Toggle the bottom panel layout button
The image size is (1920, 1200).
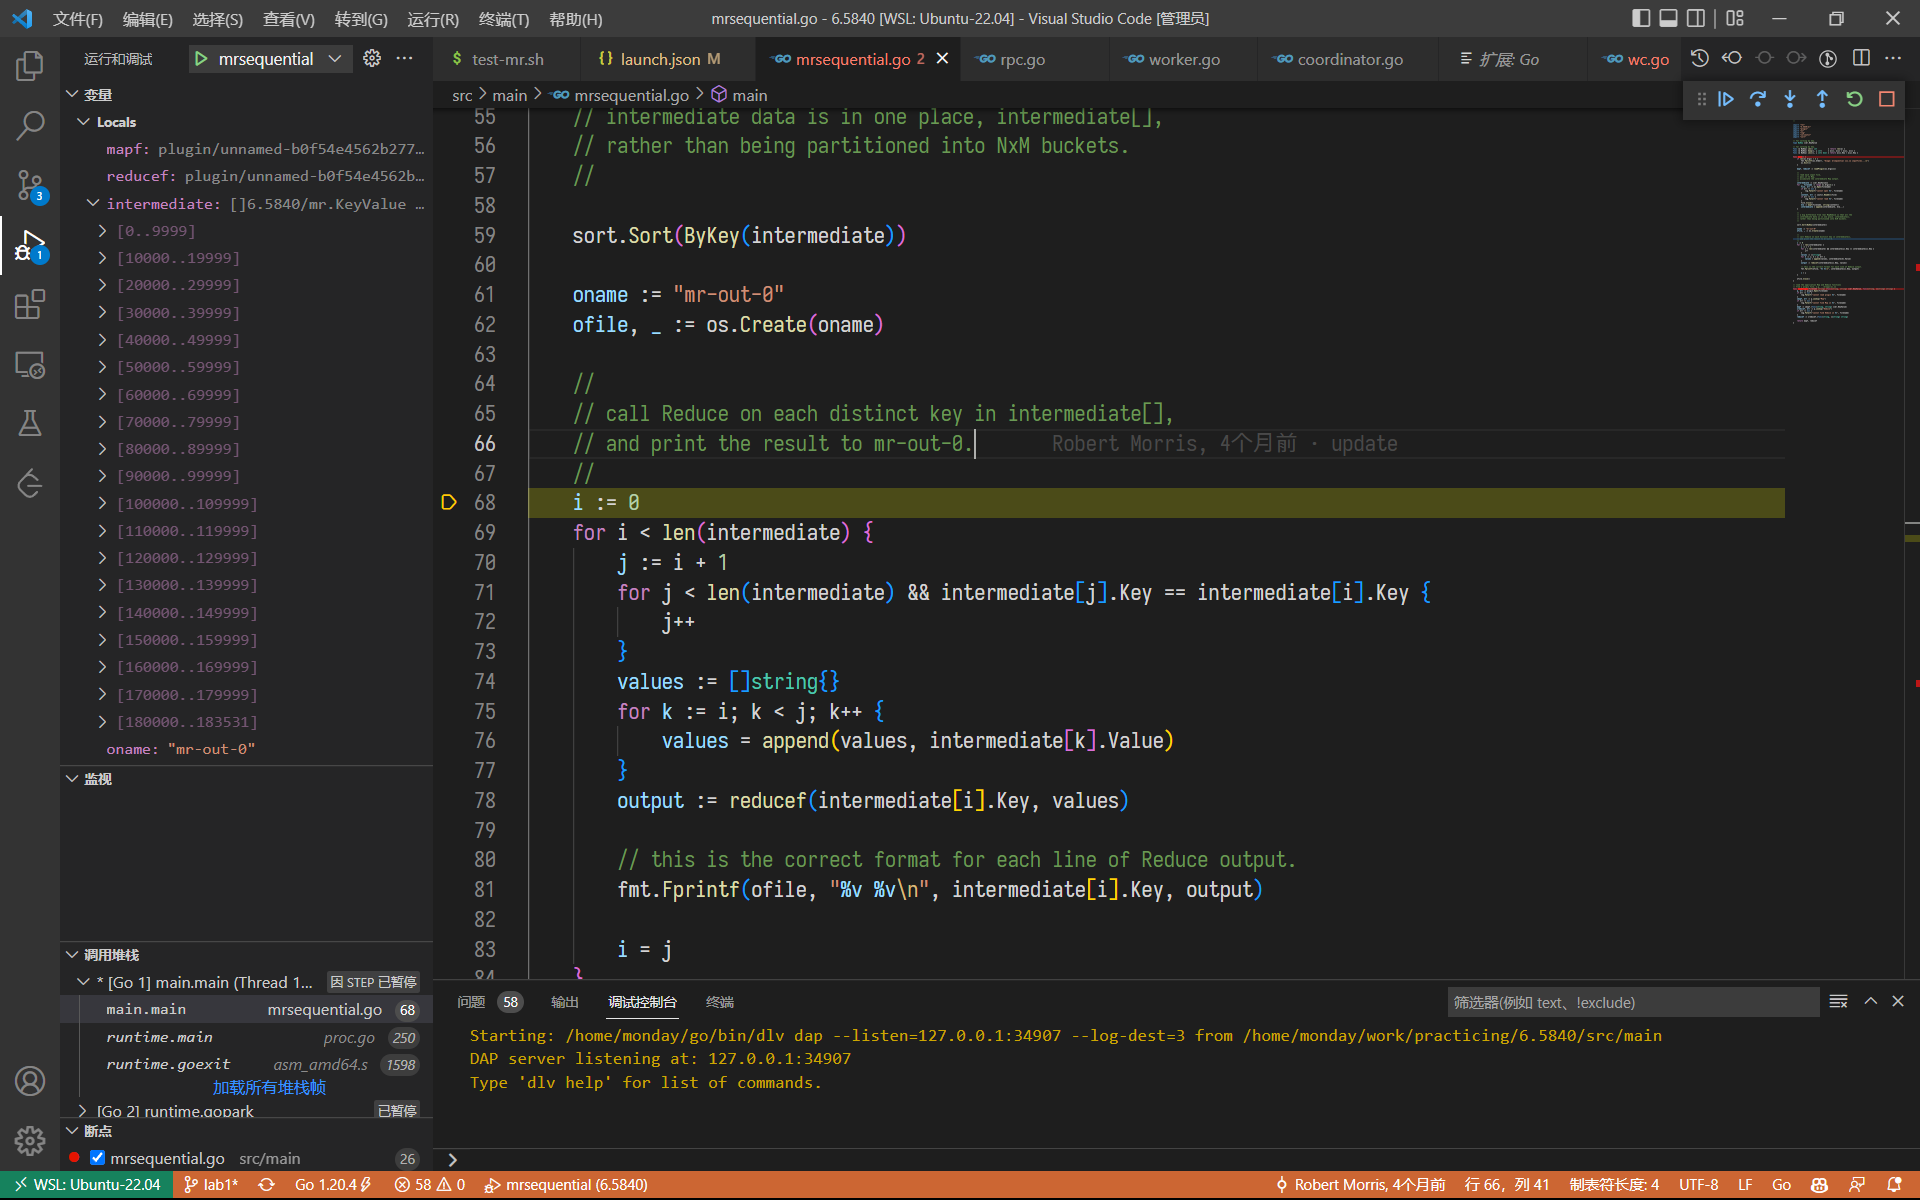[x=1668, y=18]
